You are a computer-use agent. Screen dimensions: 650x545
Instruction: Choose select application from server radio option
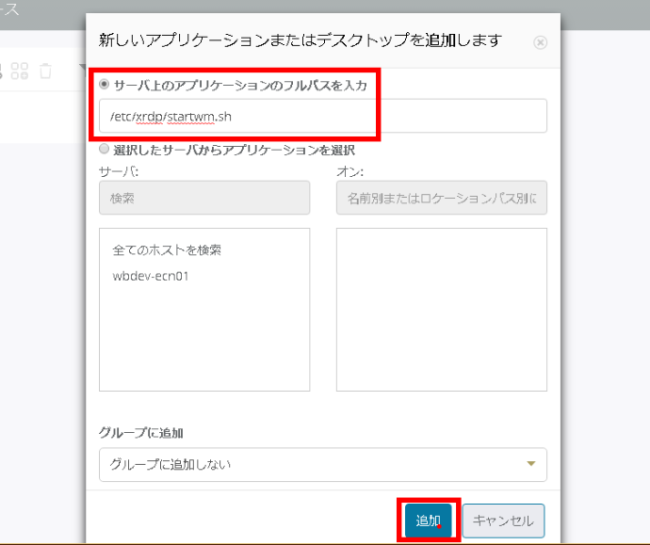(x=105, y=148)
